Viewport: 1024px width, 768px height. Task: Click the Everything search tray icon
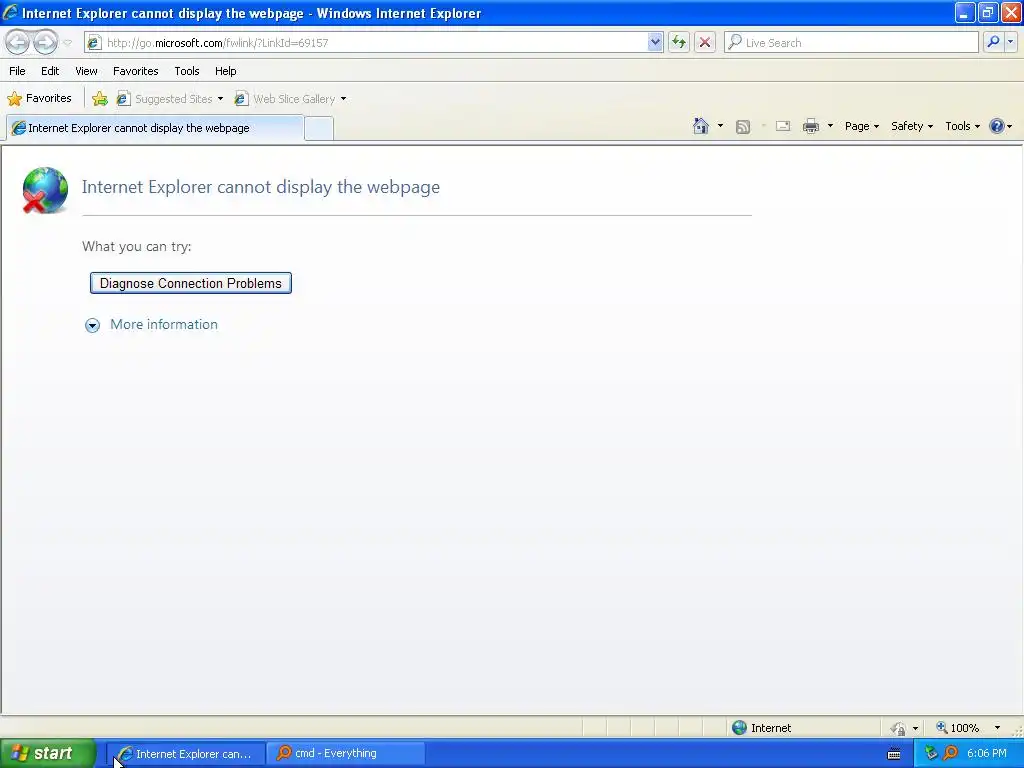click(x=951, y=754)
